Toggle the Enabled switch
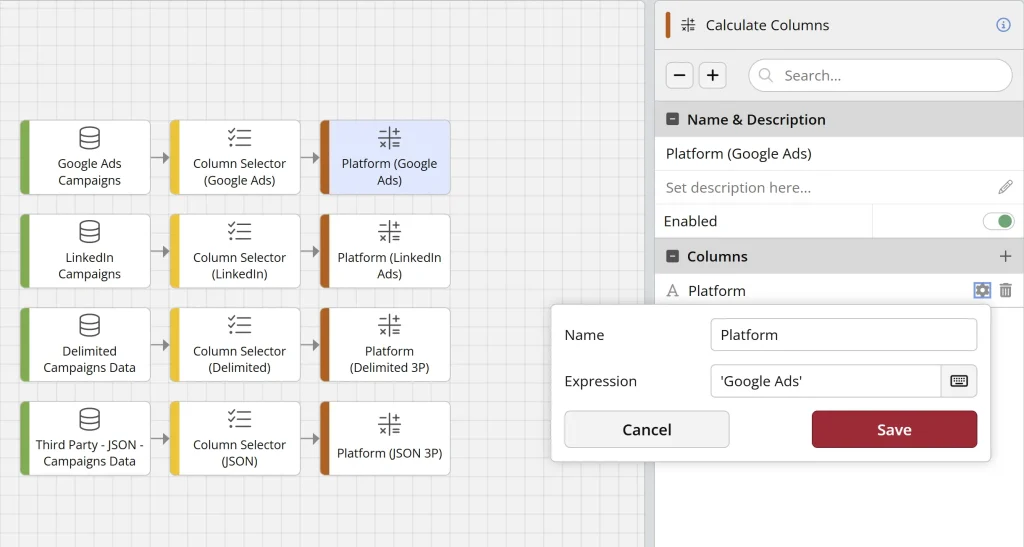 [999, 221]
